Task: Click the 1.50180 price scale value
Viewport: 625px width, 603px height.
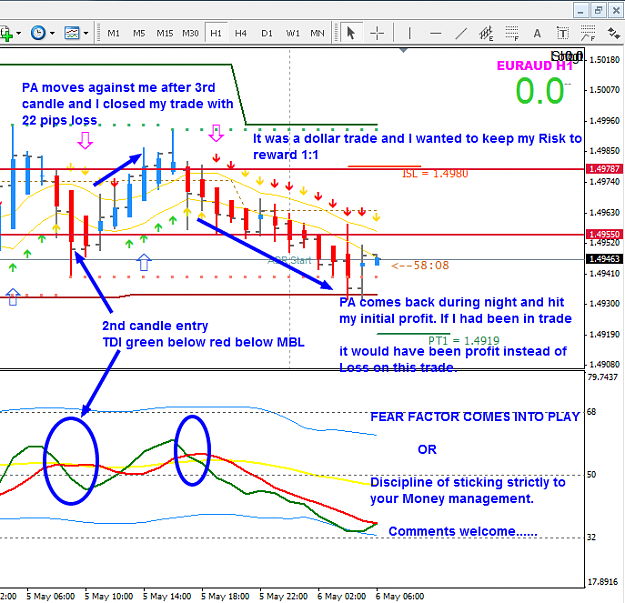Action: (x=604, y=60)
